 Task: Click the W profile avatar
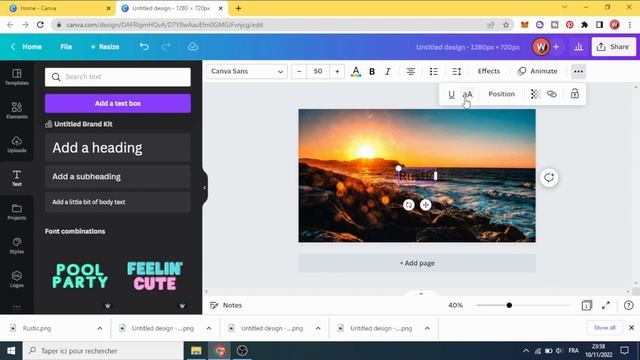pos(541,47)
